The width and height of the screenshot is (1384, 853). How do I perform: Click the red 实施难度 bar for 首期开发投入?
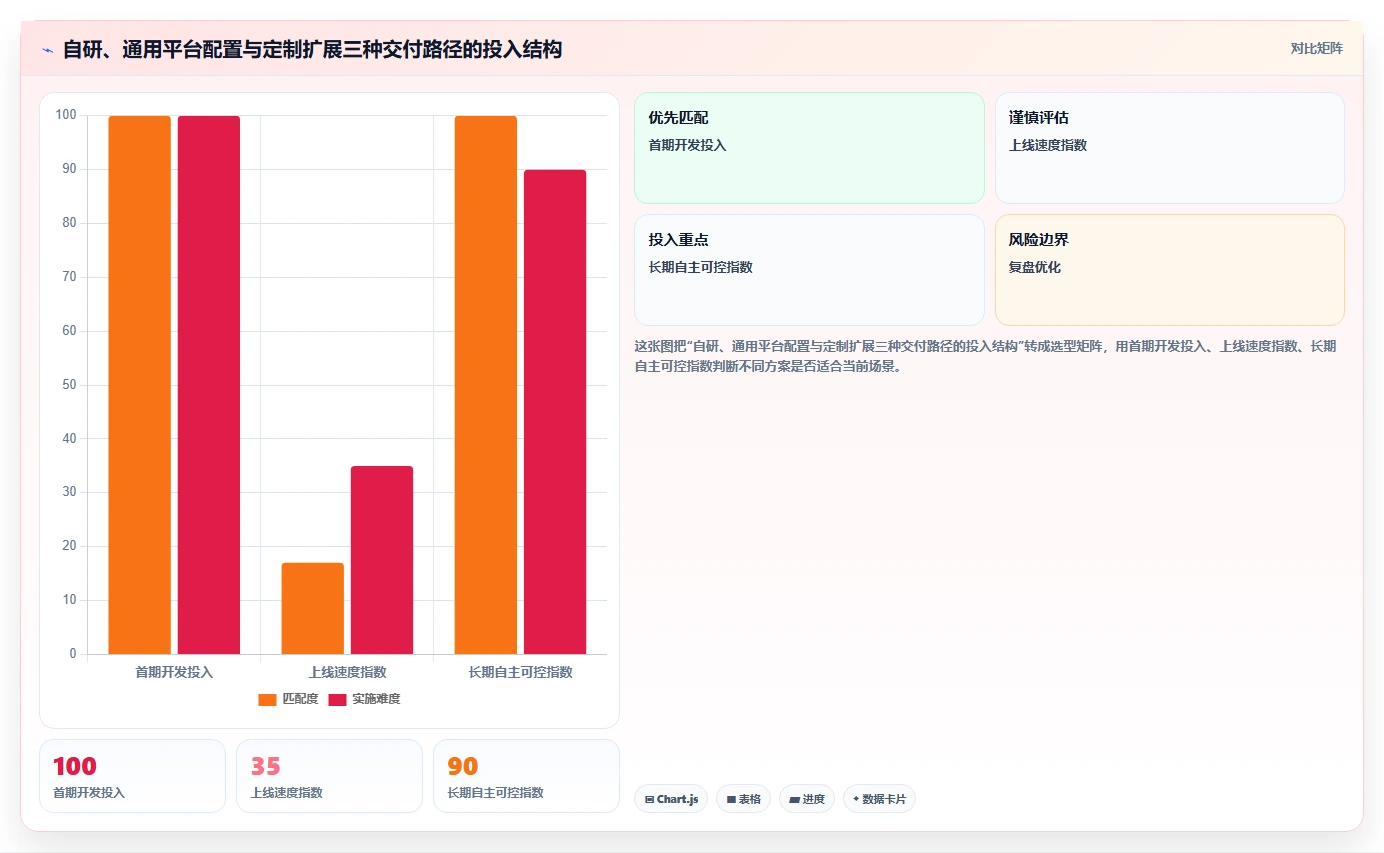click(209, 385)
